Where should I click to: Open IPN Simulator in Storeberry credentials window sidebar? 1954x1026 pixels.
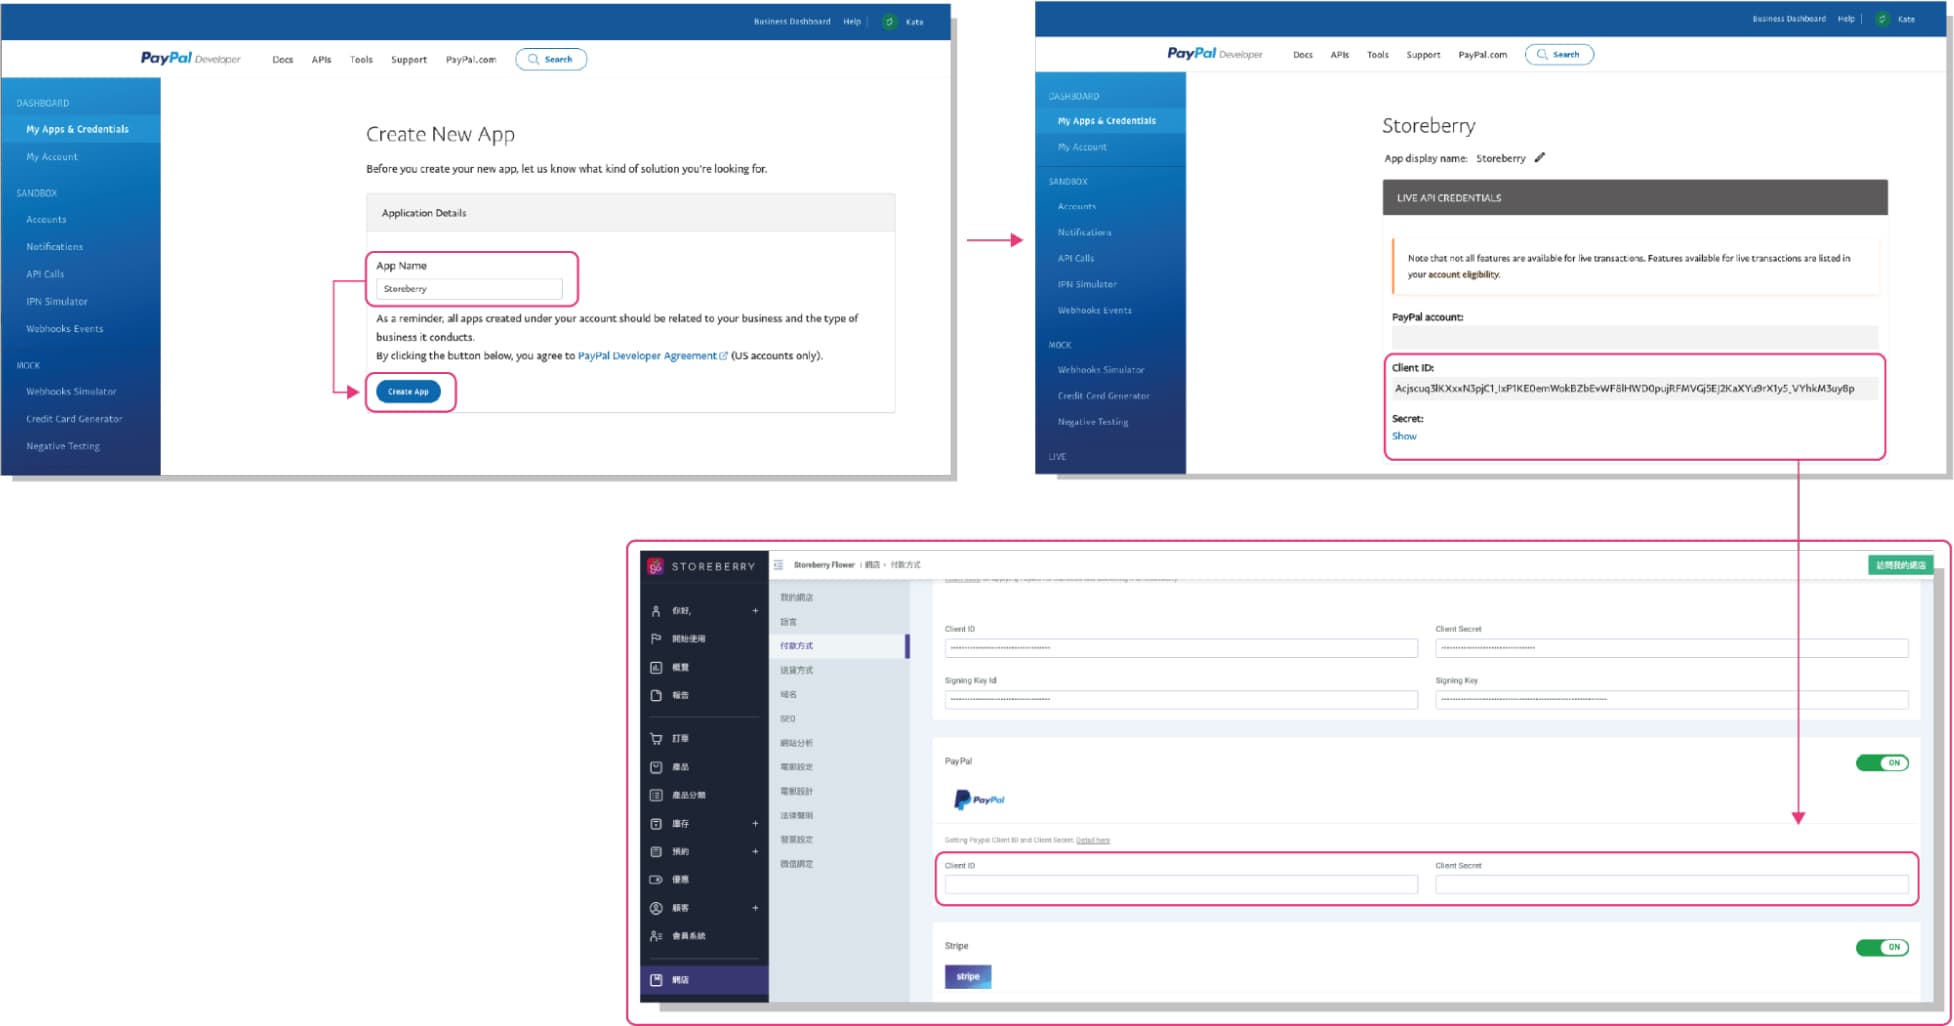coord(1087,284)
